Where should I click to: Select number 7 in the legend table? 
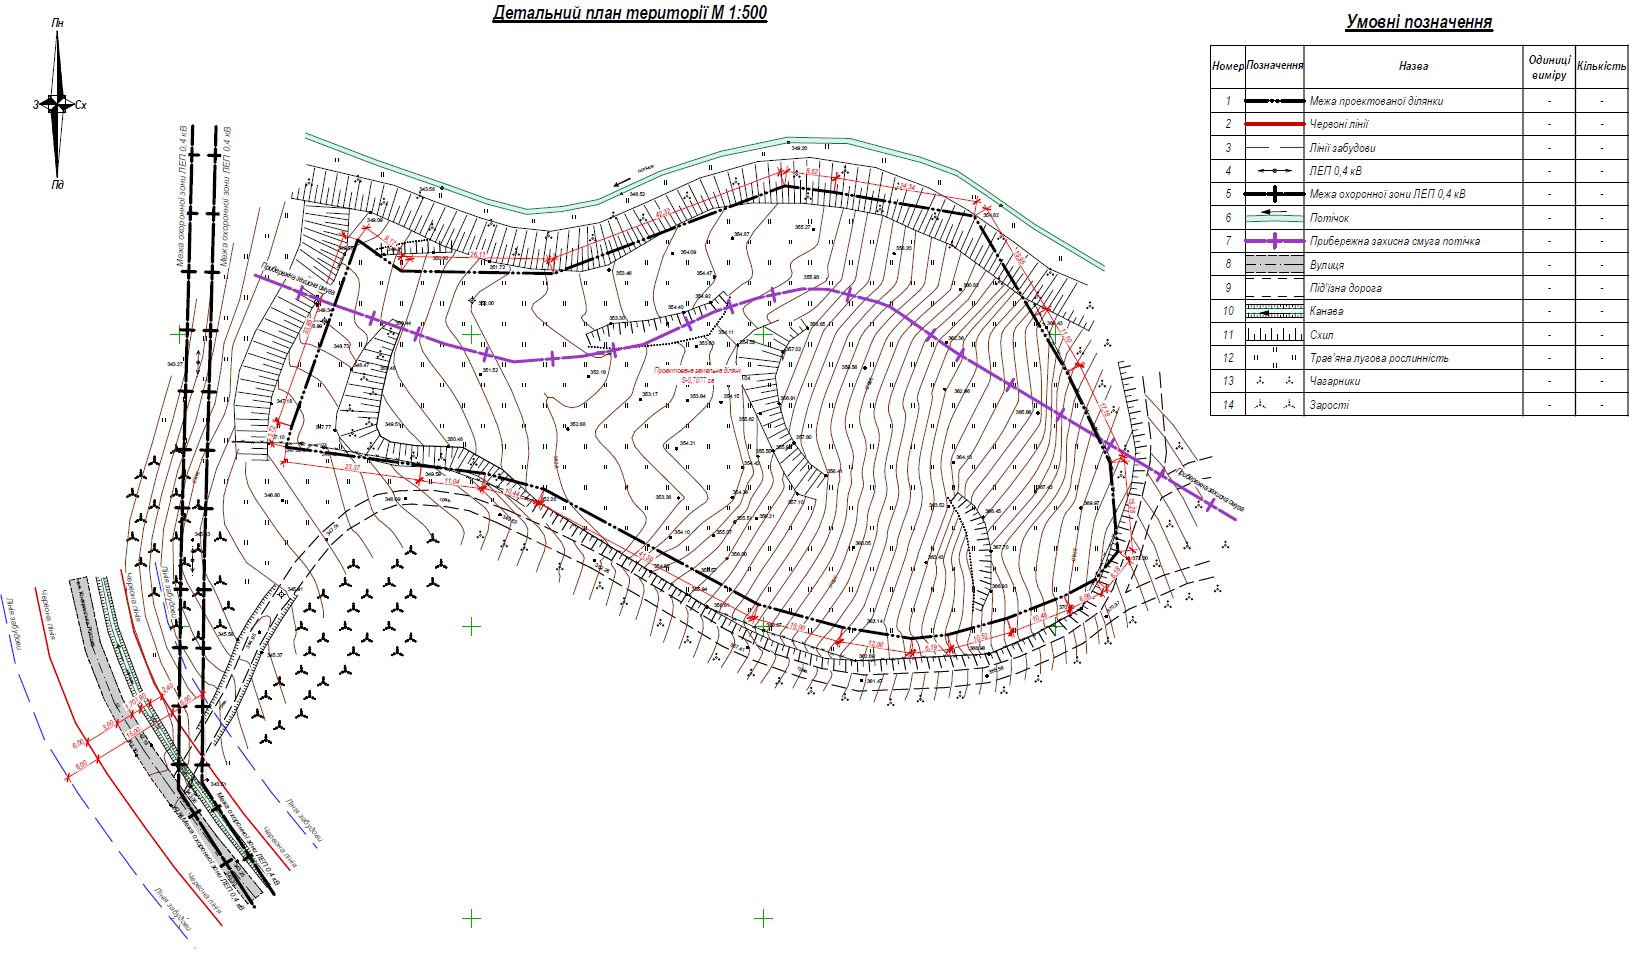(x=1228, y=241)
